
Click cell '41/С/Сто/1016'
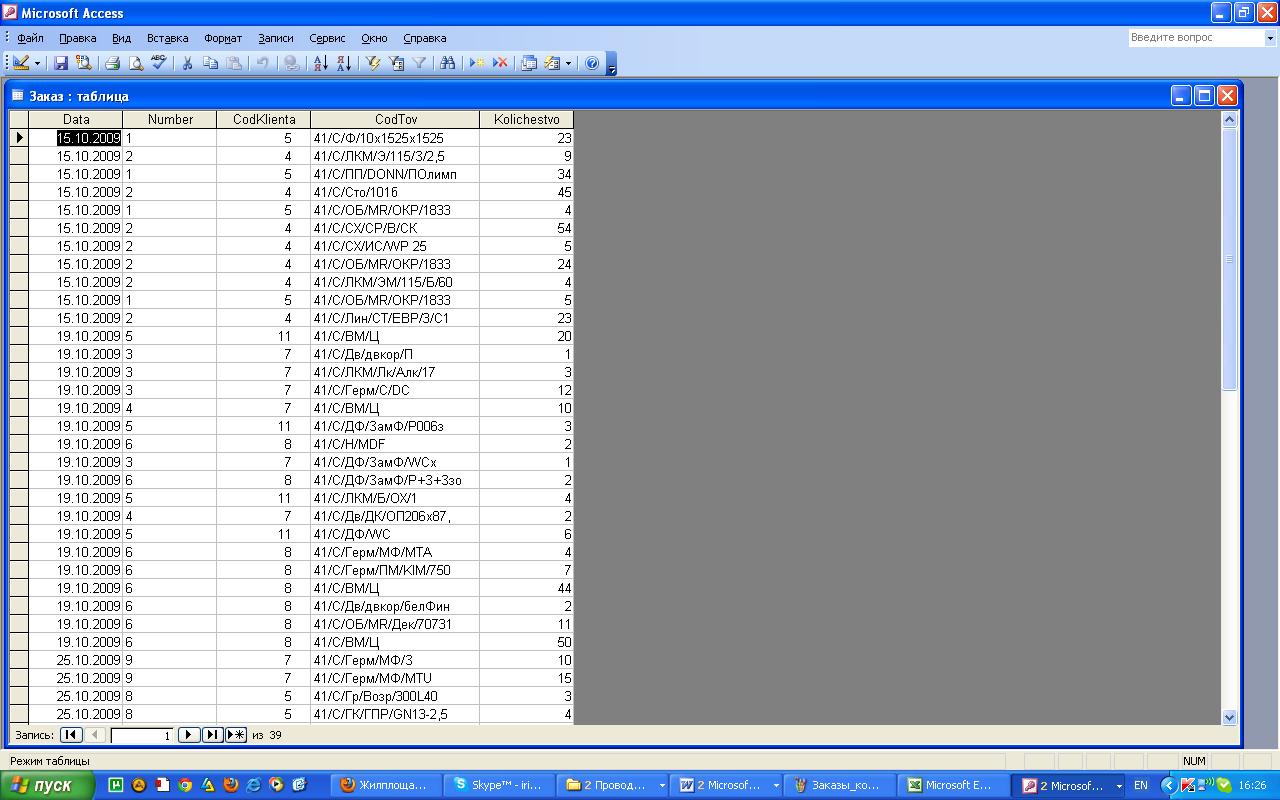(x=395, y=192)
